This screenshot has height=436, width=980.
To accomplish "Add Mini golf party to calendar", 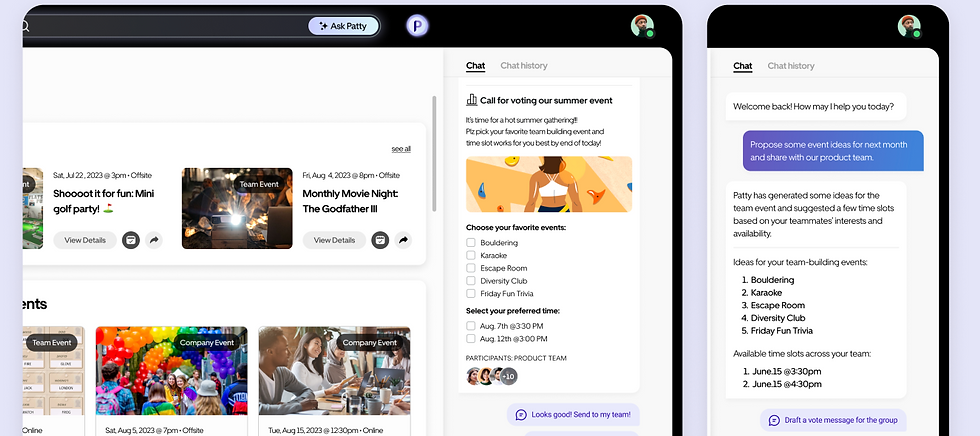I will [131, 240].
